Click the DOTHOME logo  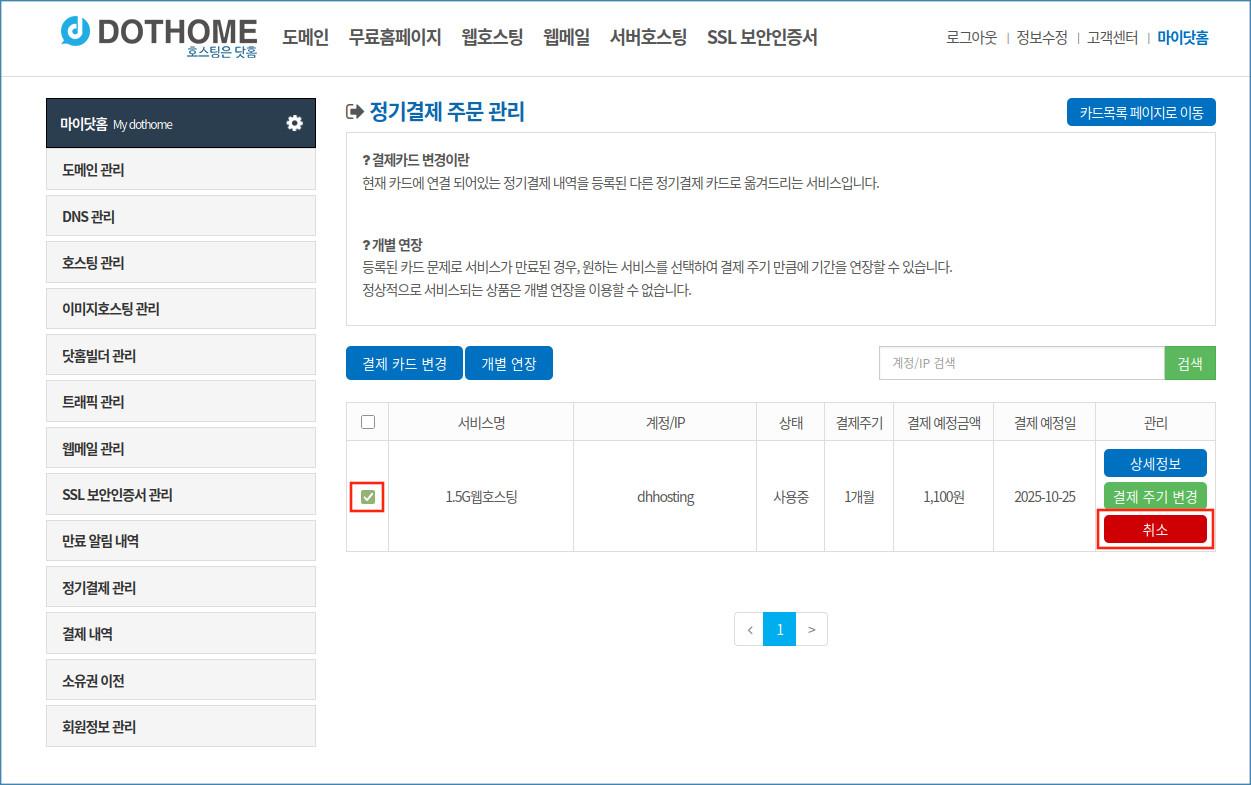[158, 36]
